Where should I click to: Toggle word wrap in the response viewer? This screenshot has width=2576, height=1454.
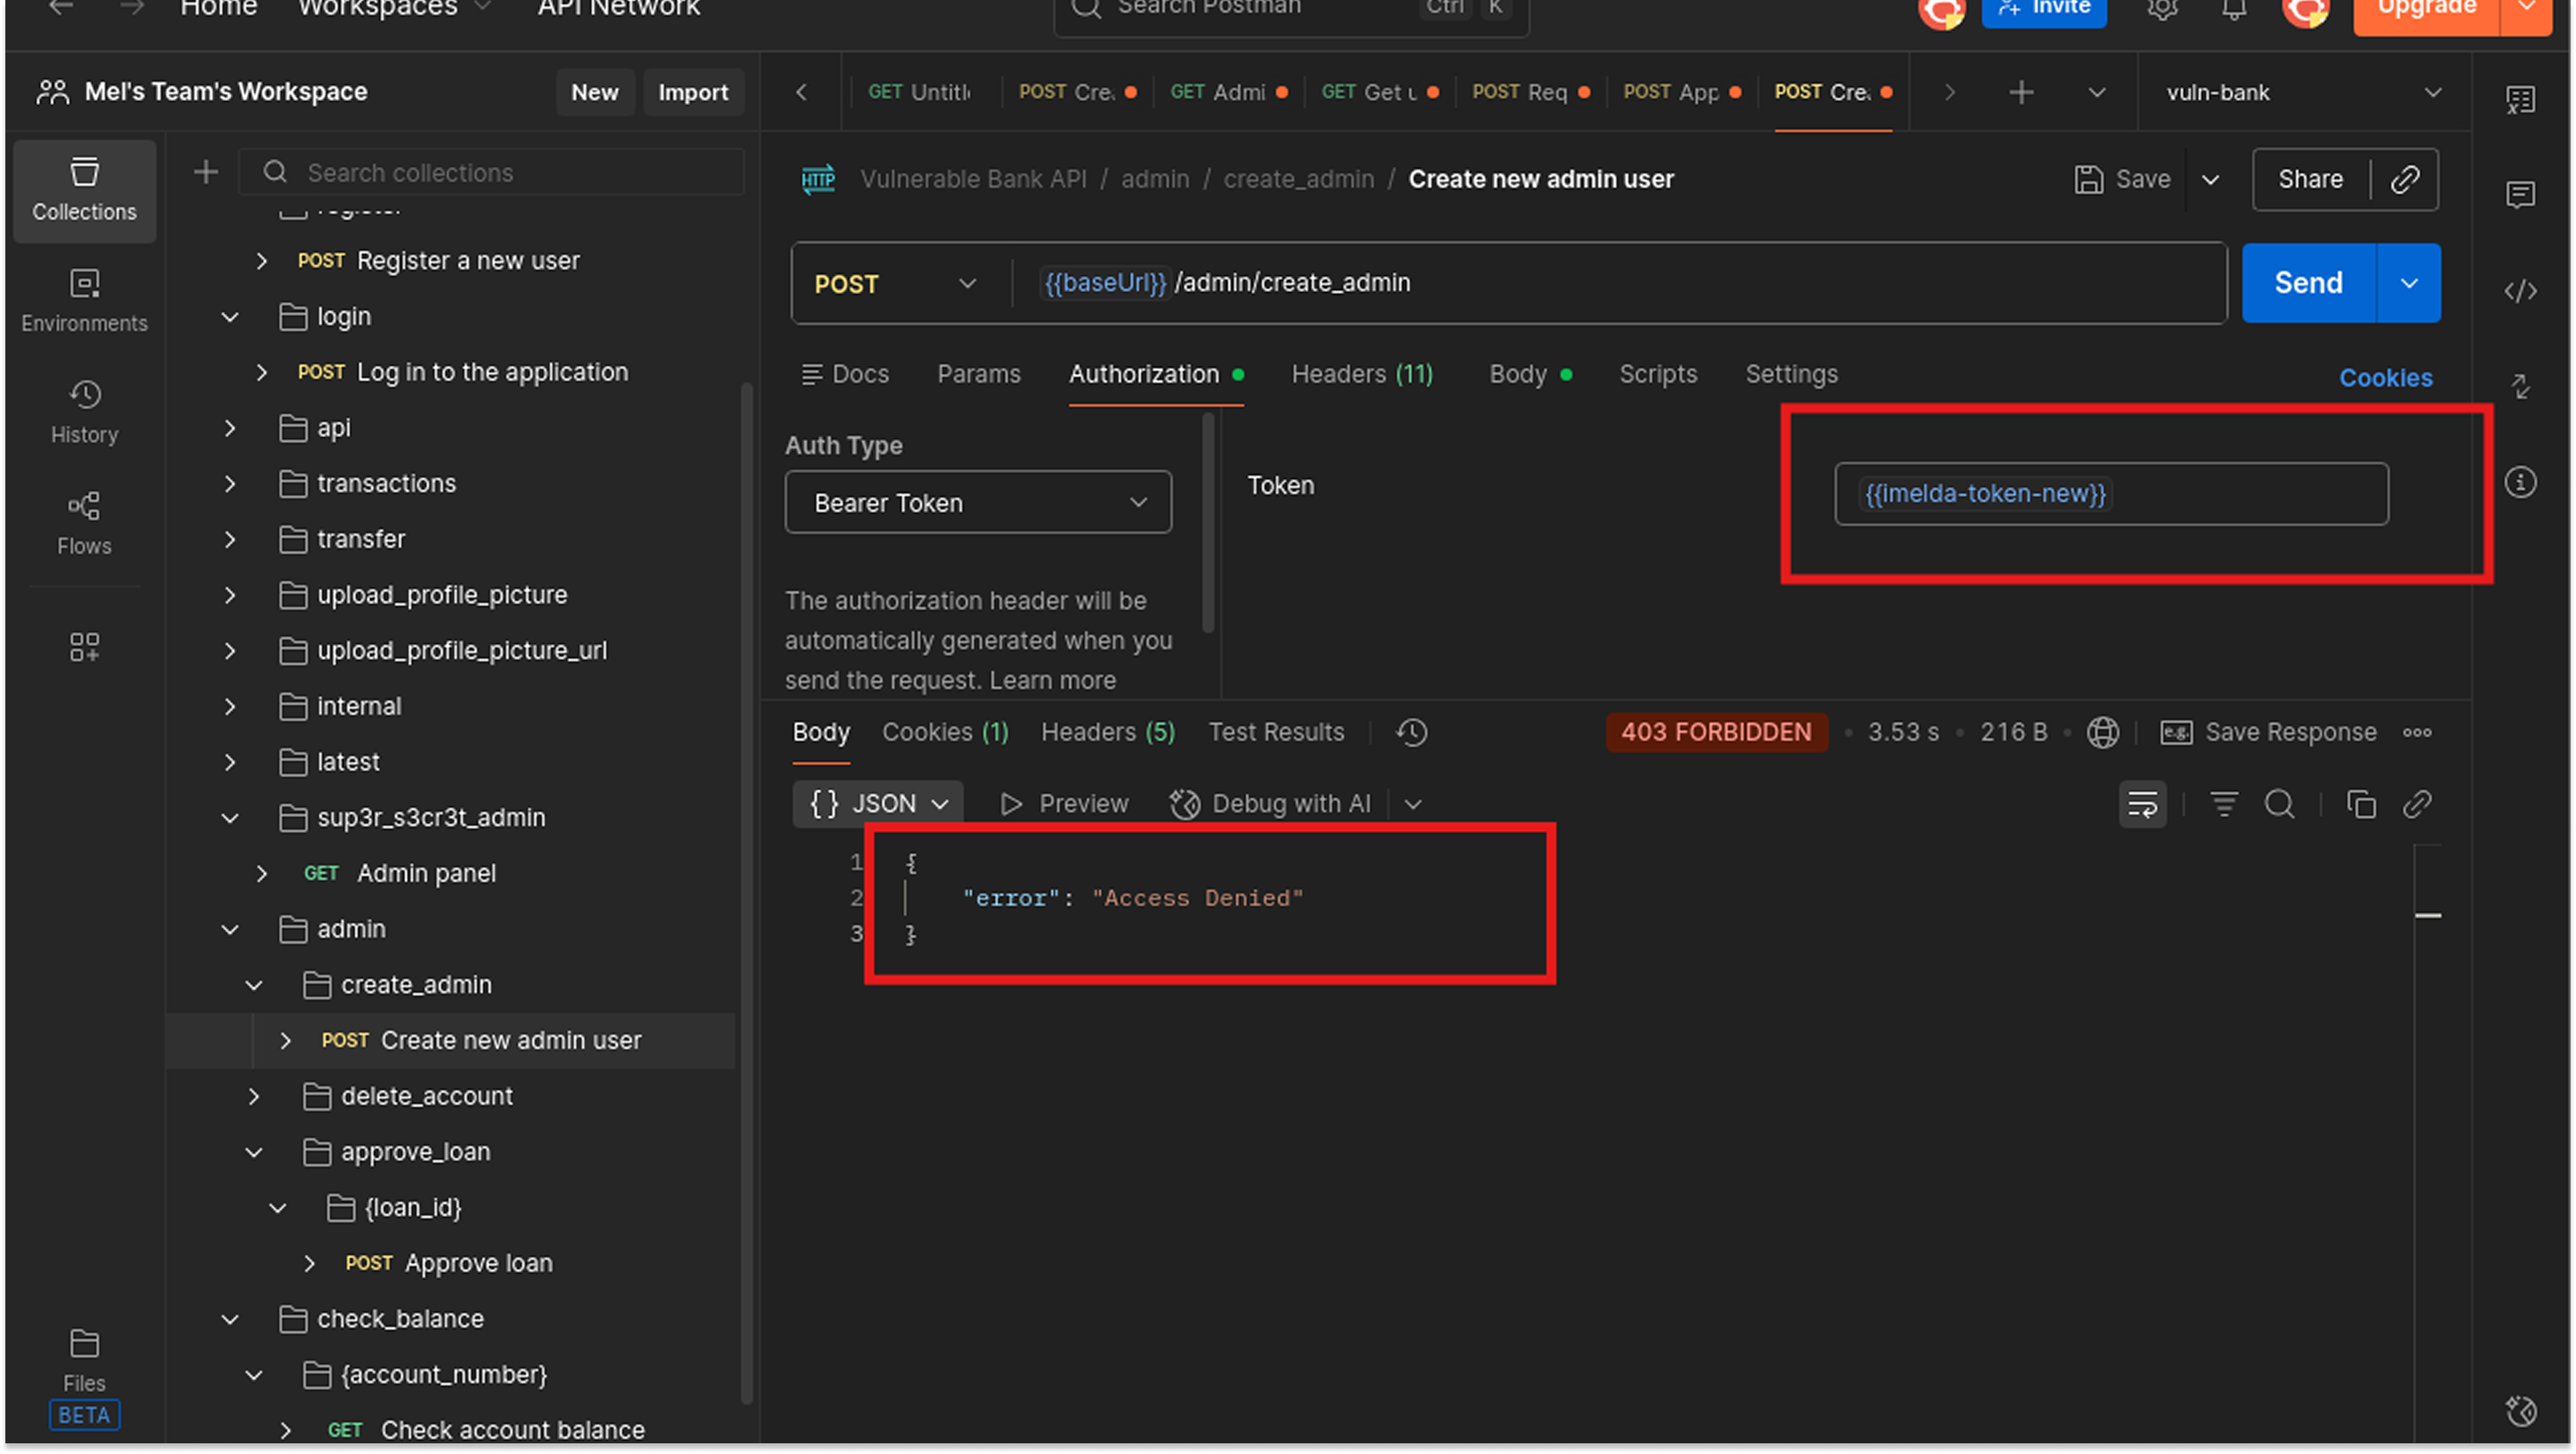[x=2142, y=804]
